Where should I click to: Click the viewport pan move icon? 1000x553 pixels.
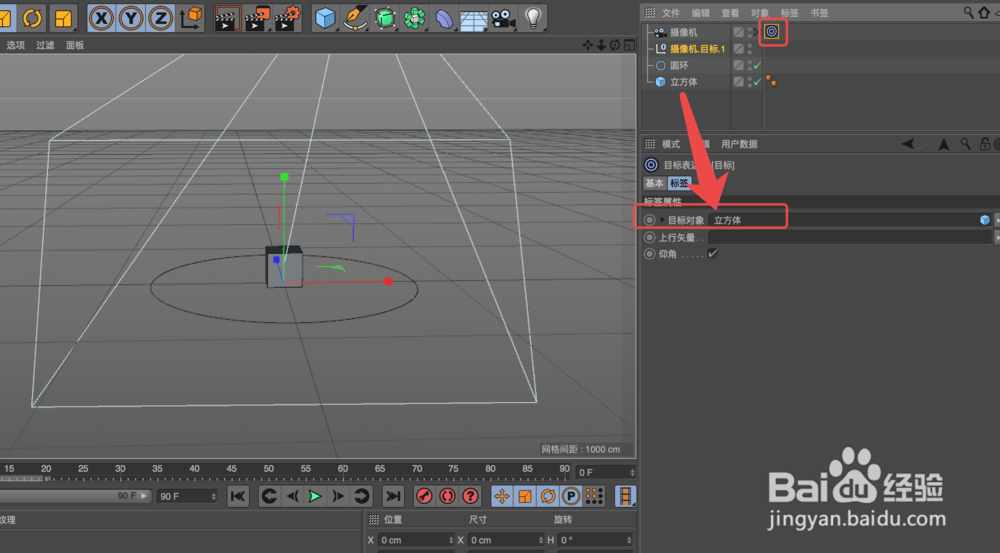pyautogui.click(x=587, y=45)
